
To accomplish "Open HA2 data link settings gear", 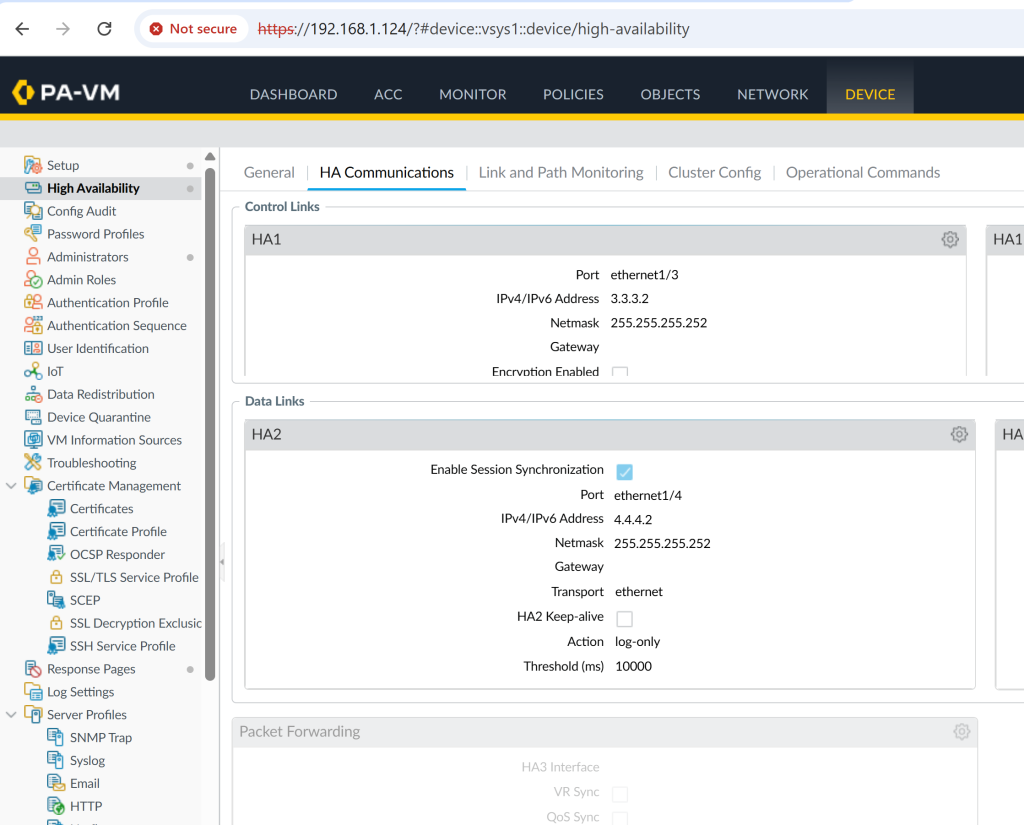I will (959, 434).
